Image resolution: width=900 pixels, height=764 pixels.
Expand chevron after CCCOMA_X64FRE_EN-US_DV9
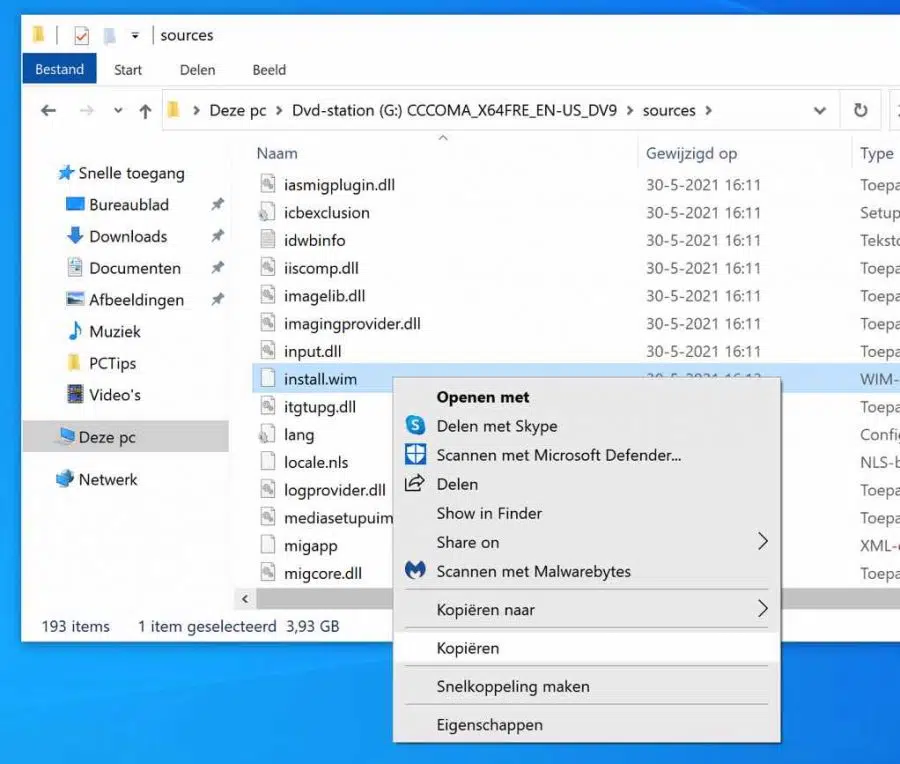630,110
